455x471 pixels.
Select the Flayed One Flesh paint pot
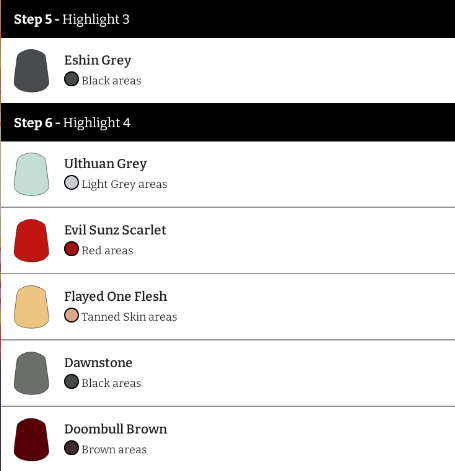pos(31,307)
